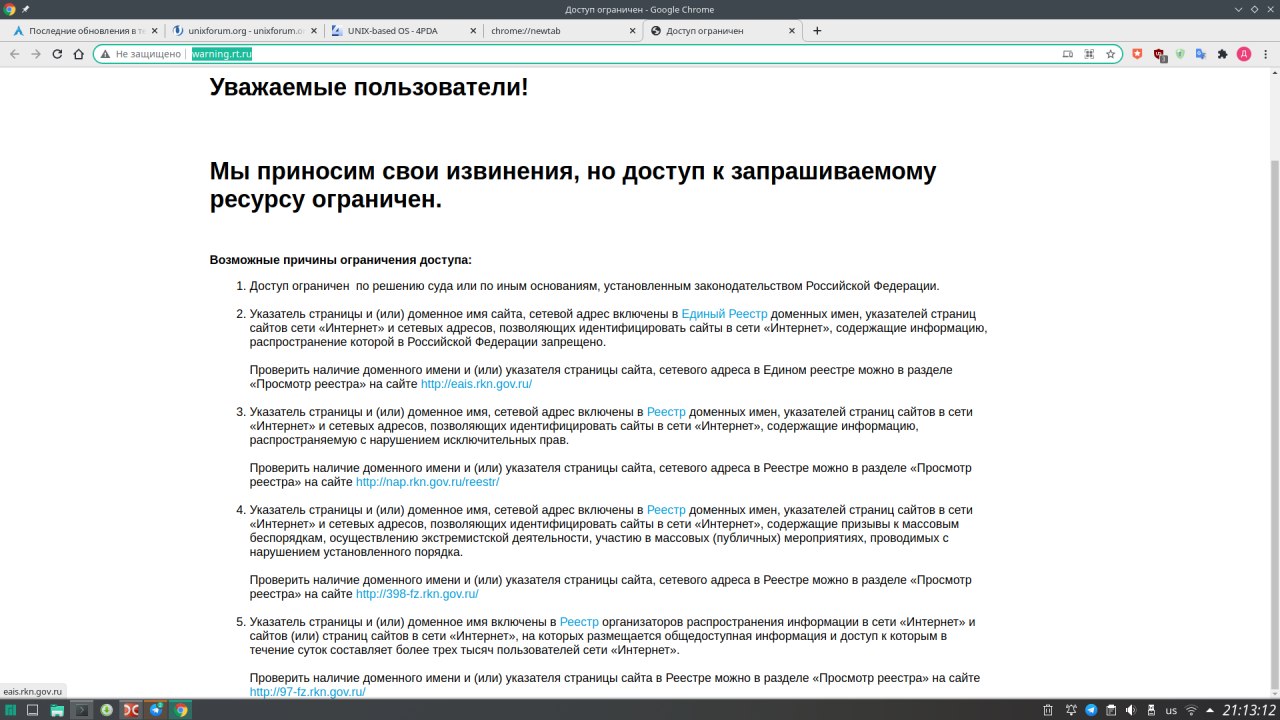
Task: Go back to the previous page
Action: [14, 54]
